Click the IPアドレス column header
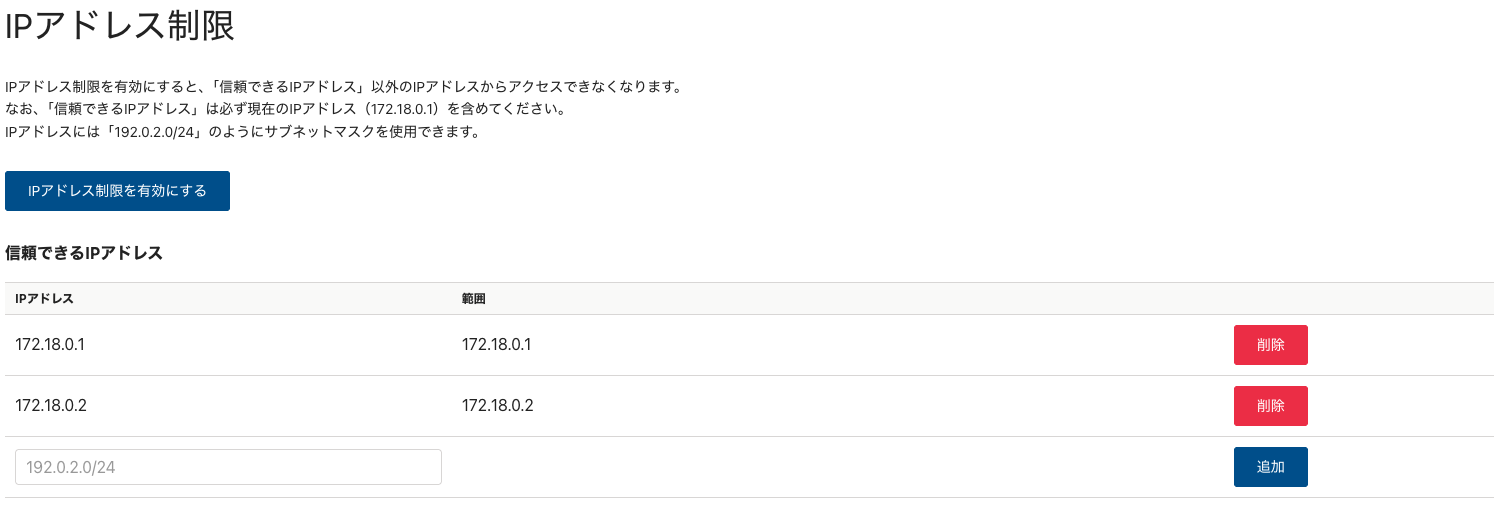1509x532 pixels. (44, 299)
